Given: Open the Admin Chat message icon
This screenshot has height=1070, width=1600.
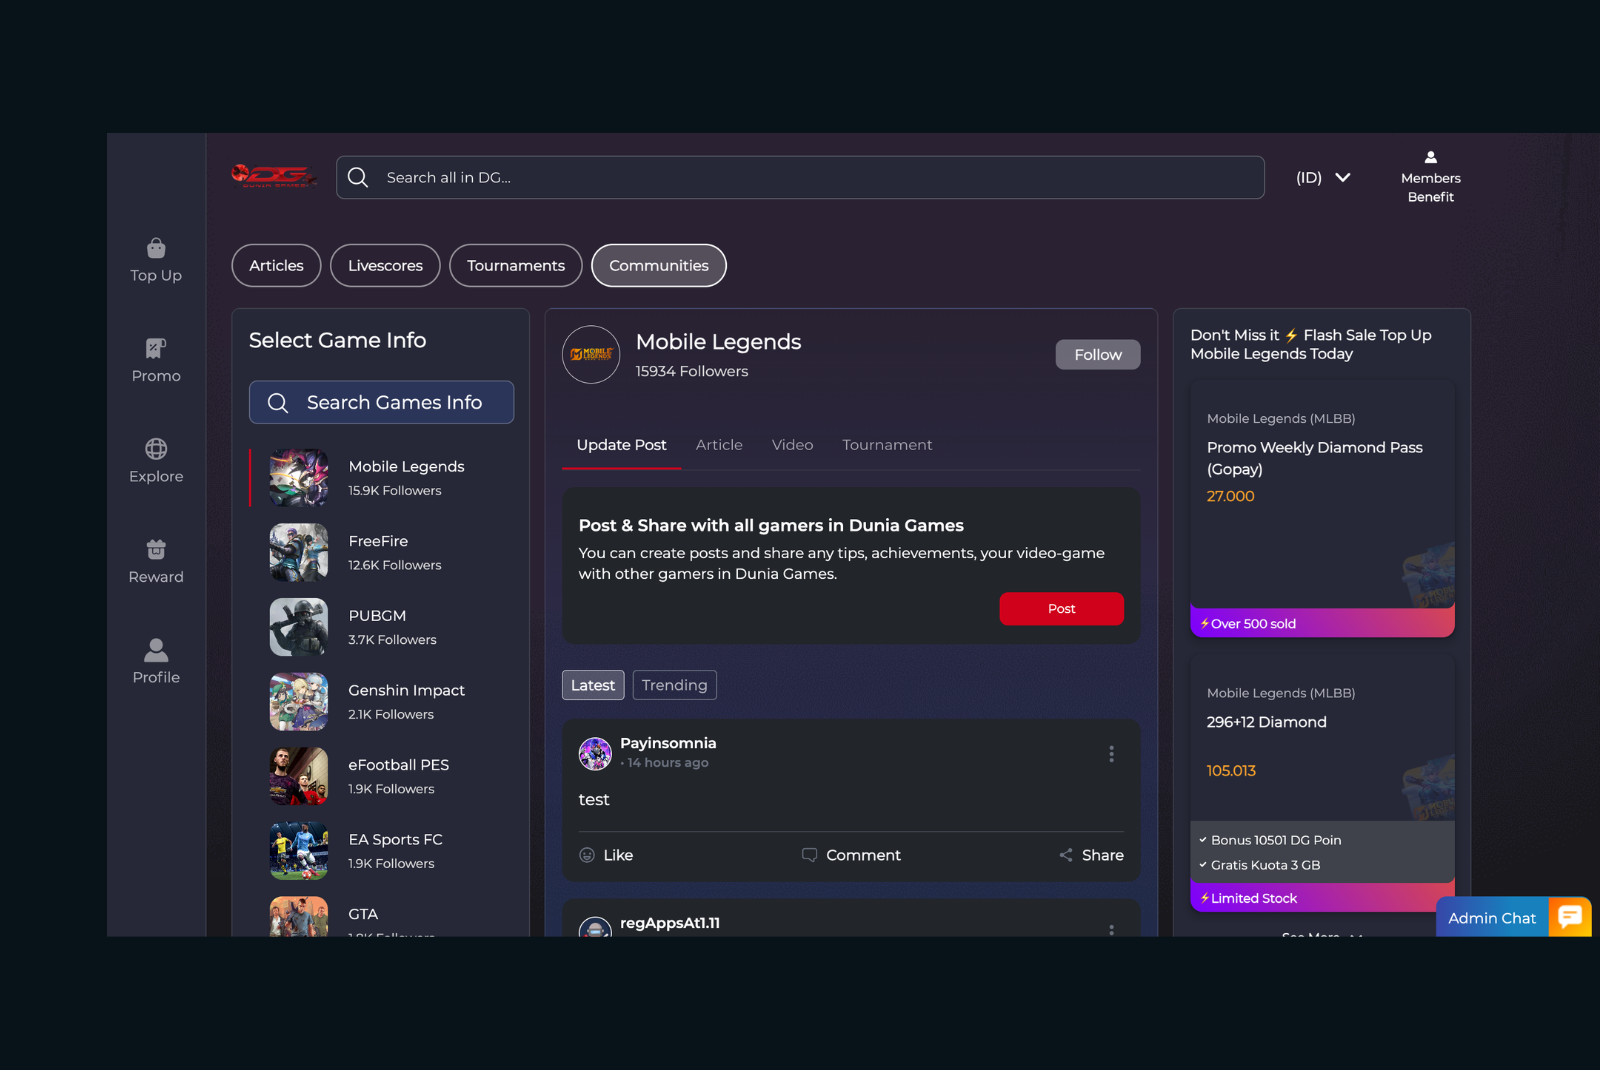Looking at the screenshot, I should (1570, 917).
